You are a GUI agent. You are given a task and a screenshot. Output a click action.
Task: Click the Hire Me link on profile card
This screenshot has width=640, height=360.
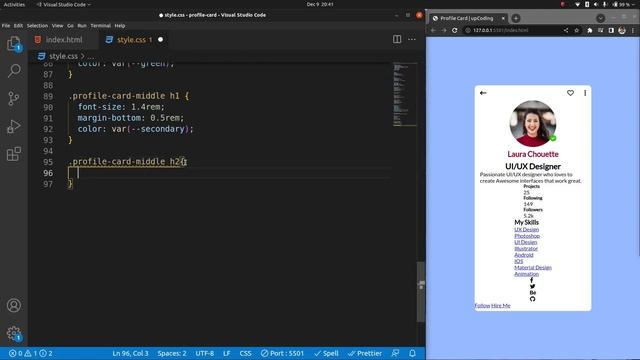click(x=501, y=305)
